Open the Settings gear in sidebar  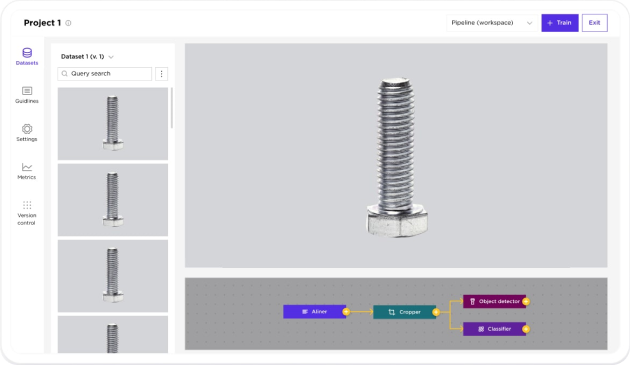click(x=27, y=133)
